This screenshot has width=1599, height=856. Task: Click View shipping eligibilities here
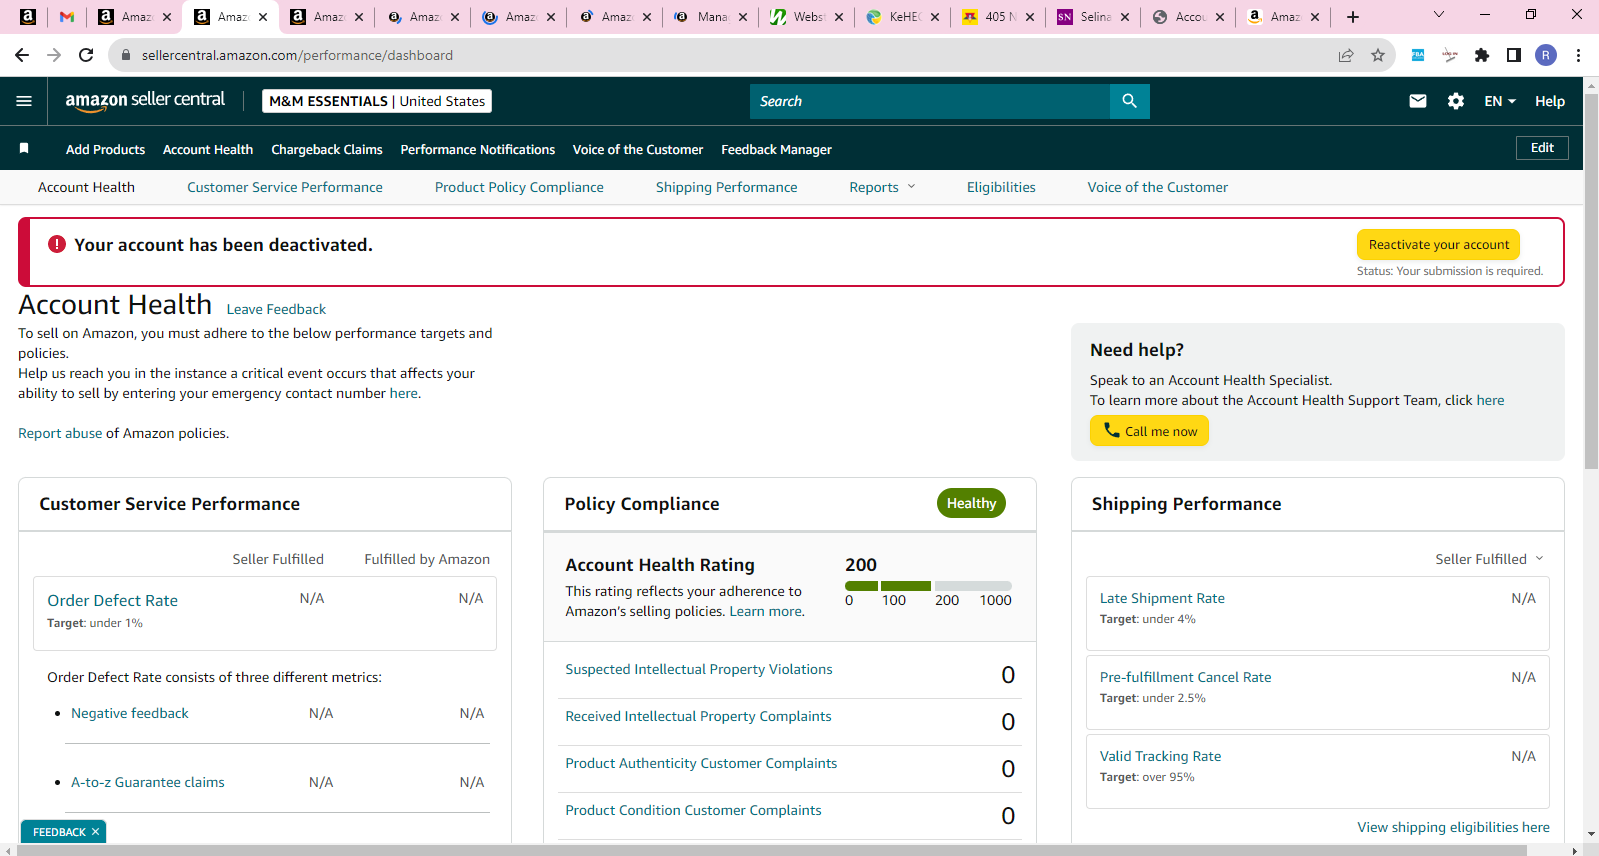click(1453, 827)
